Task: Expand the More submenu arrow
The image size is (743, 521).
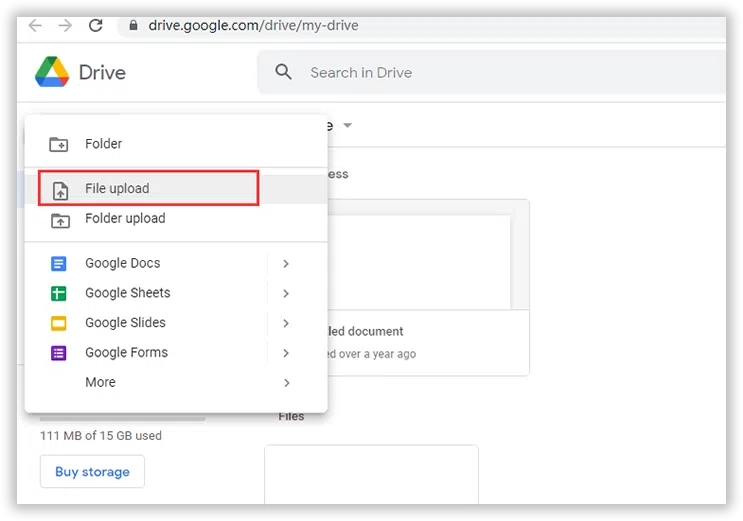Action: pos(286,383)
